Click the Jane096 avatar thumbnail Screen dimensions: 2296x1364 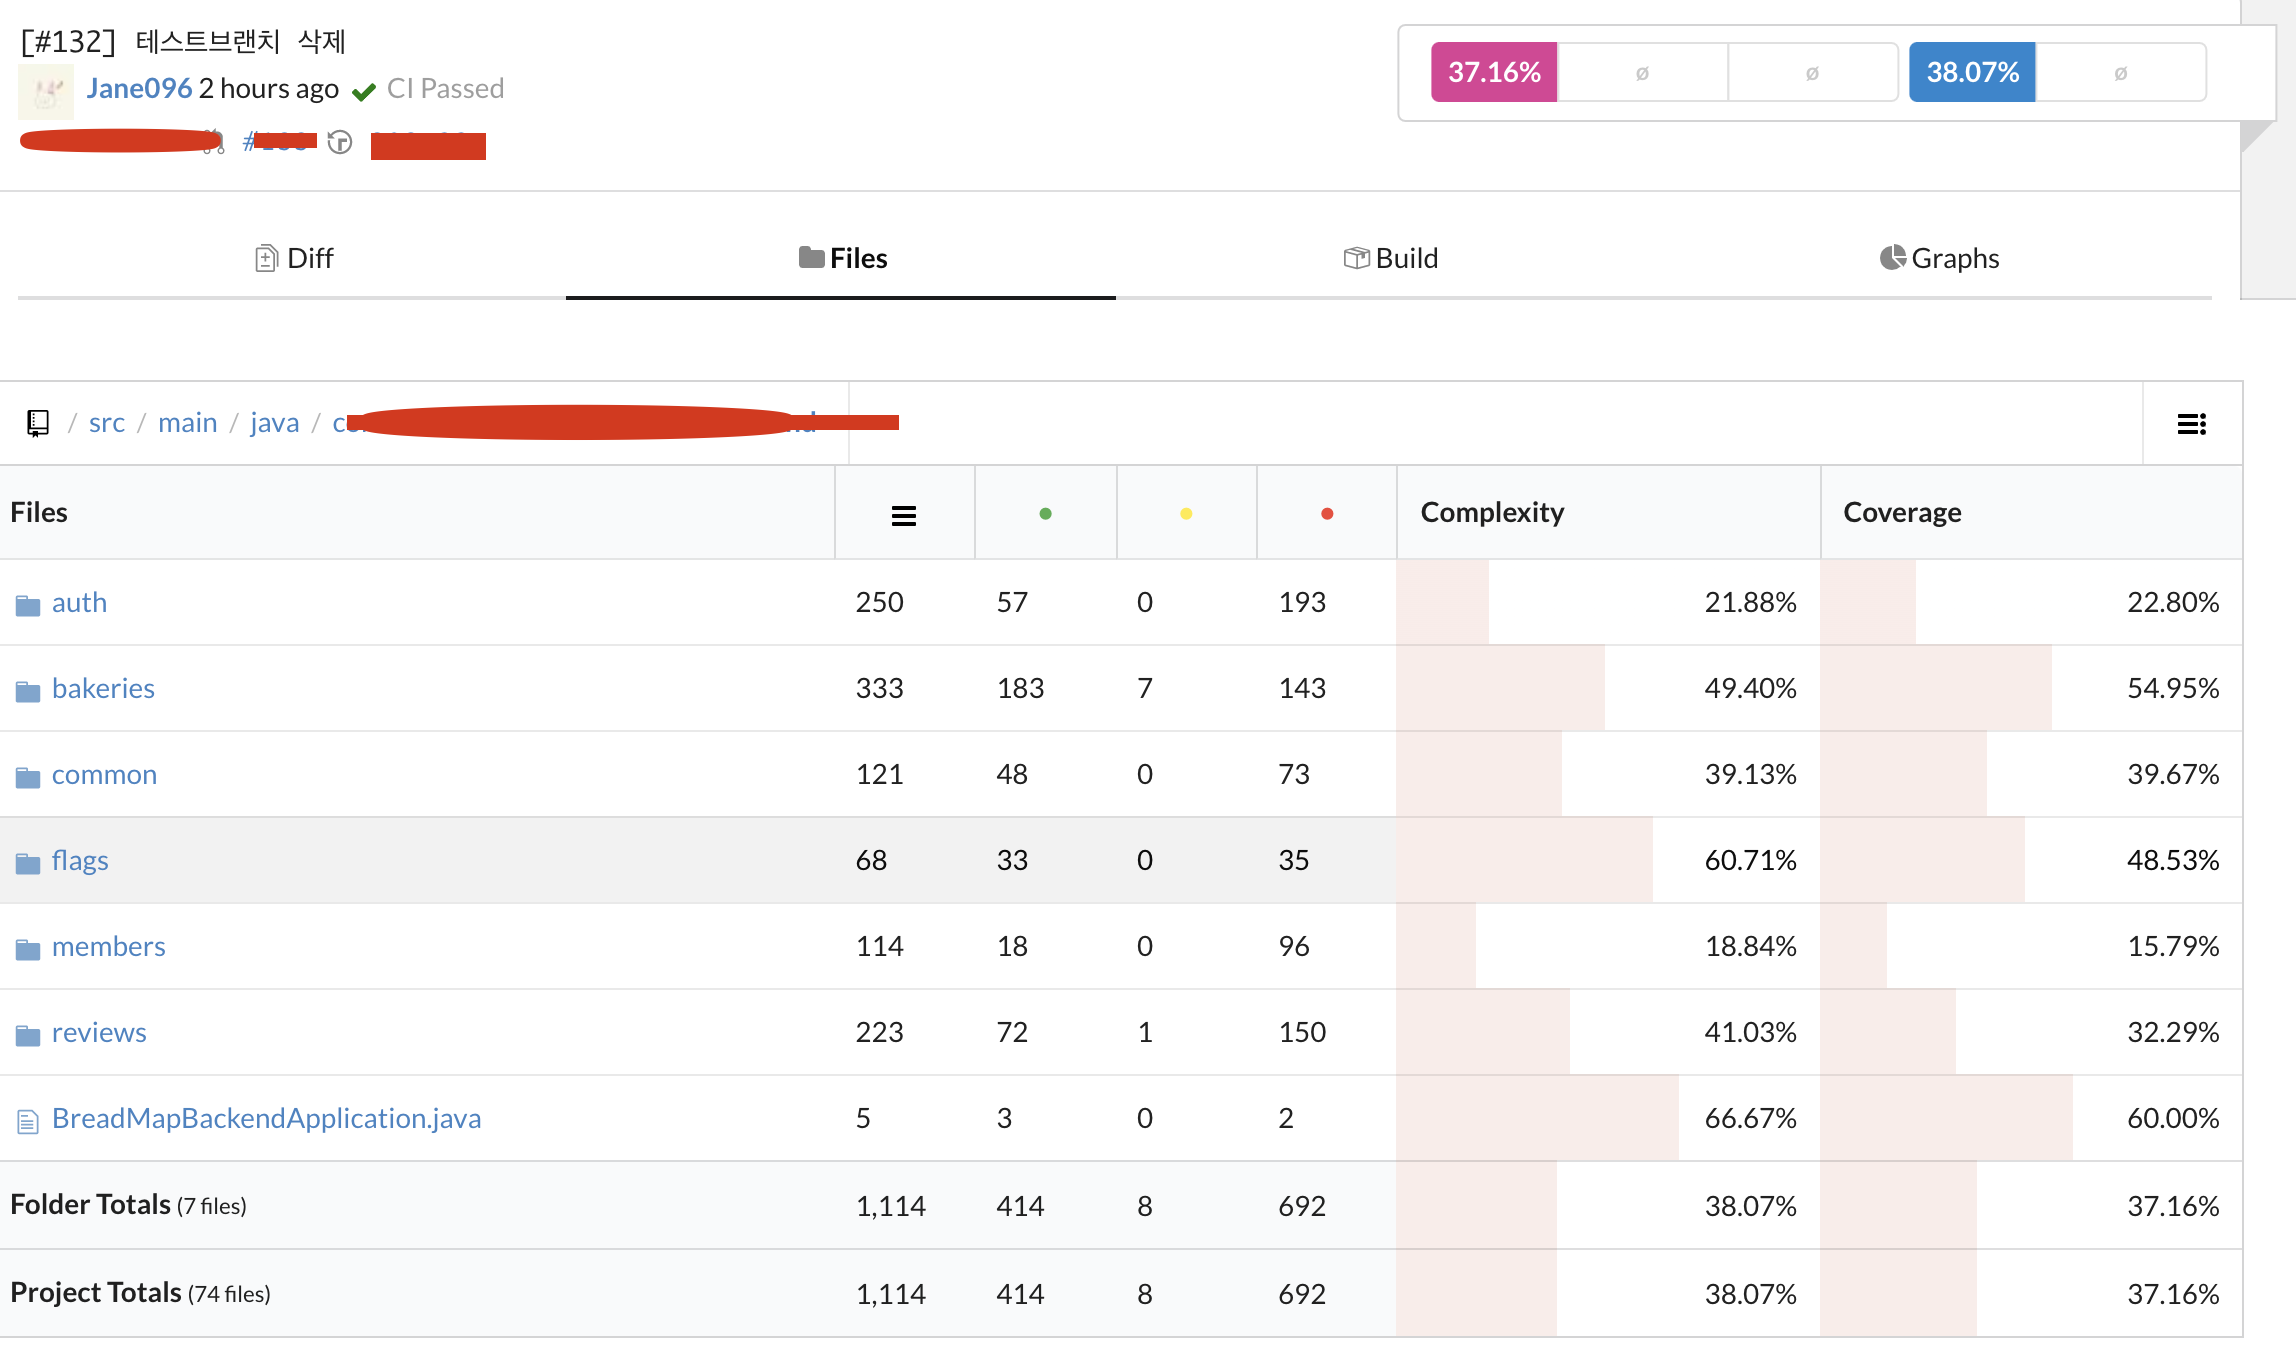(46, 92)
